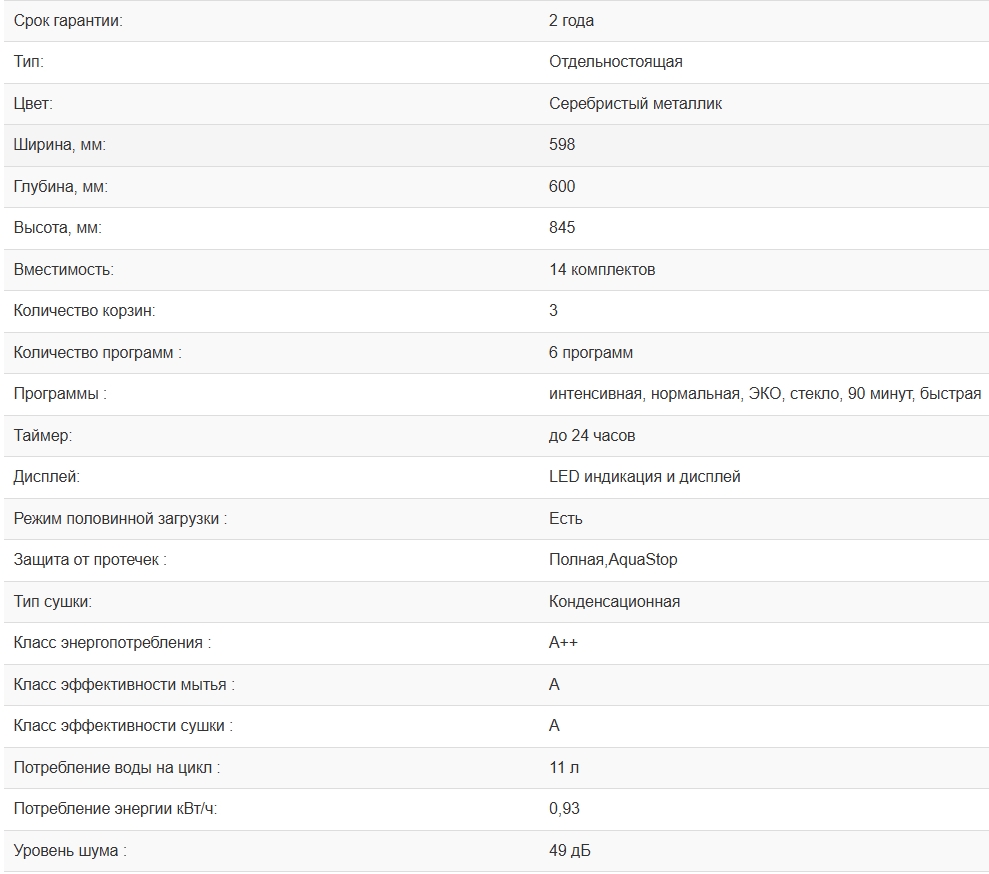Select the height value '845'
Screen dimensions: 989x874
(562, 228)
